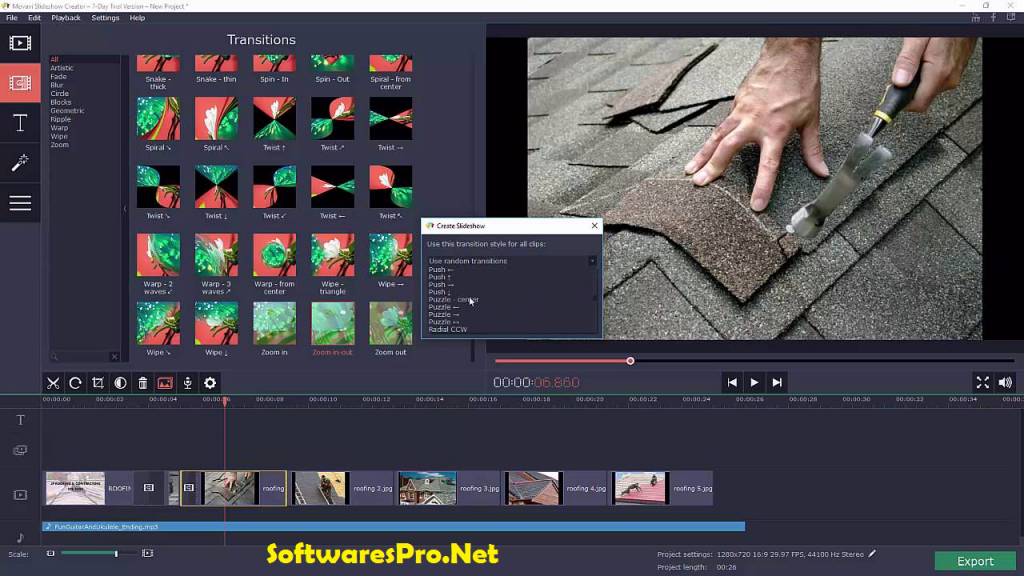This screenshot has height=576, width=1024.
Task: Select the Titles tool in the left sidebar
Action: point(20,123)
